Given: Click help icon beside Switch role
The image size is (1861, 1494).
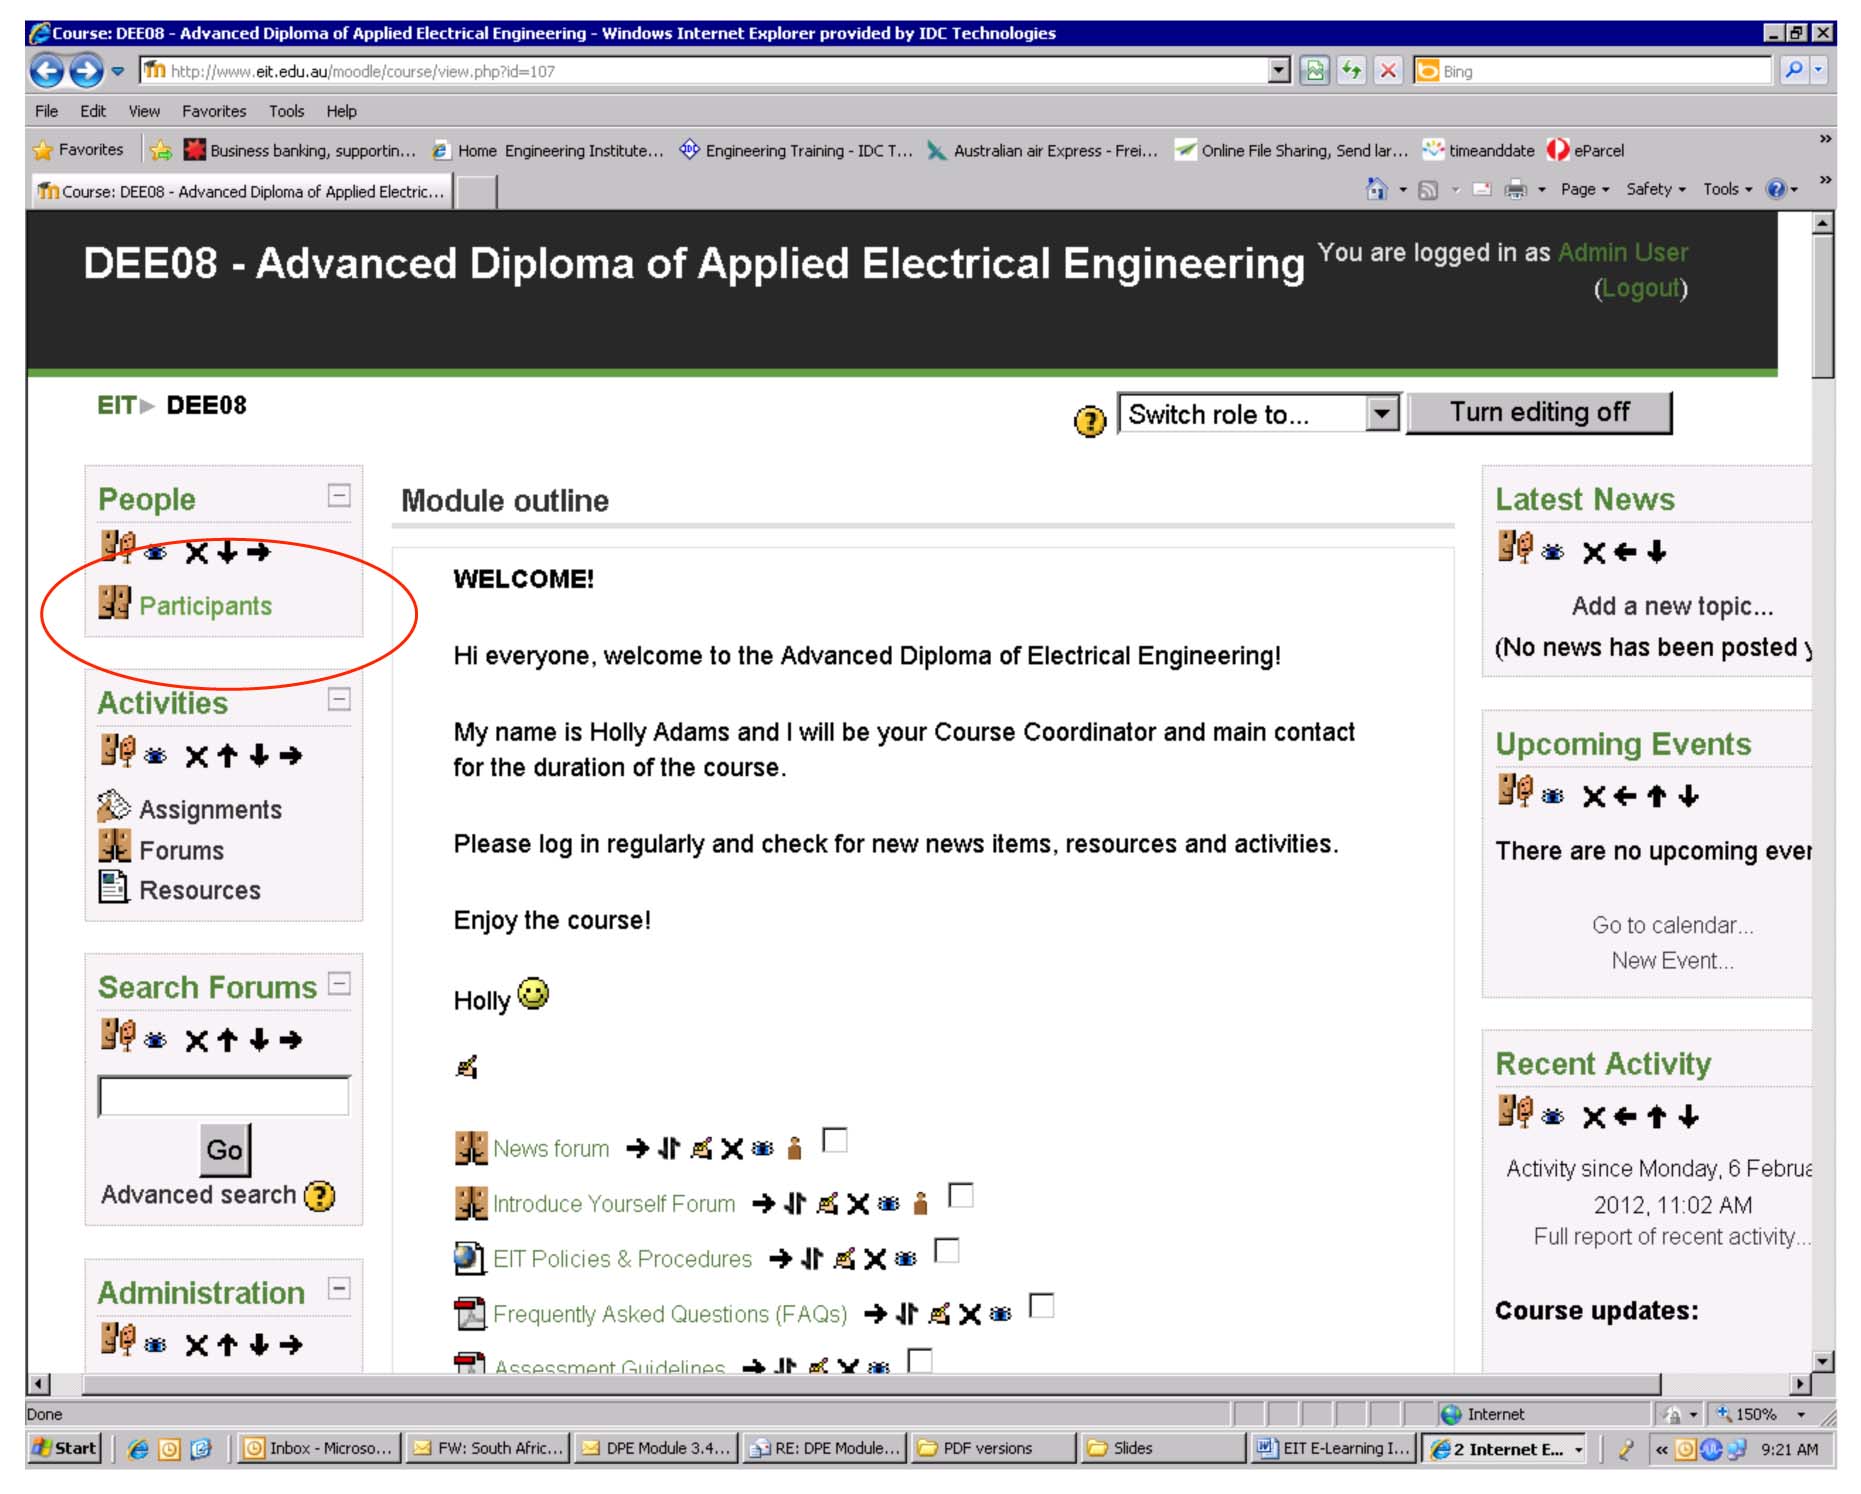Looking at the screenshot, I should 1089,421.
